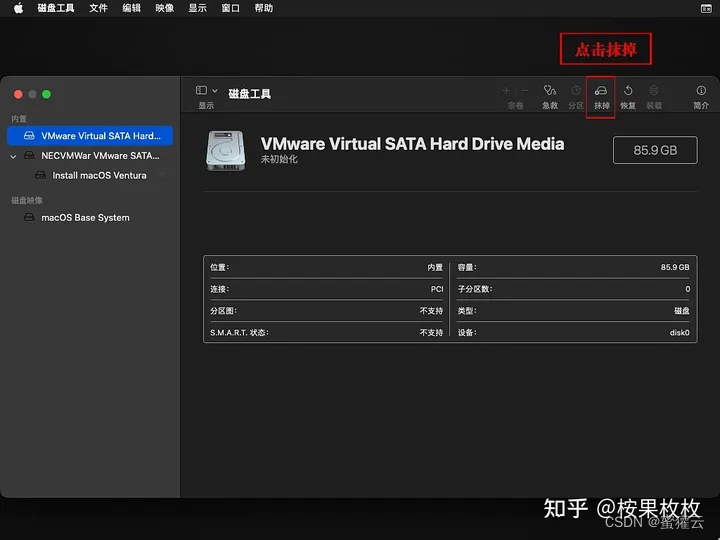Click the 内置 sidebar section header
This screenshot has width=720, height=540.
click(x=19, y=119)
